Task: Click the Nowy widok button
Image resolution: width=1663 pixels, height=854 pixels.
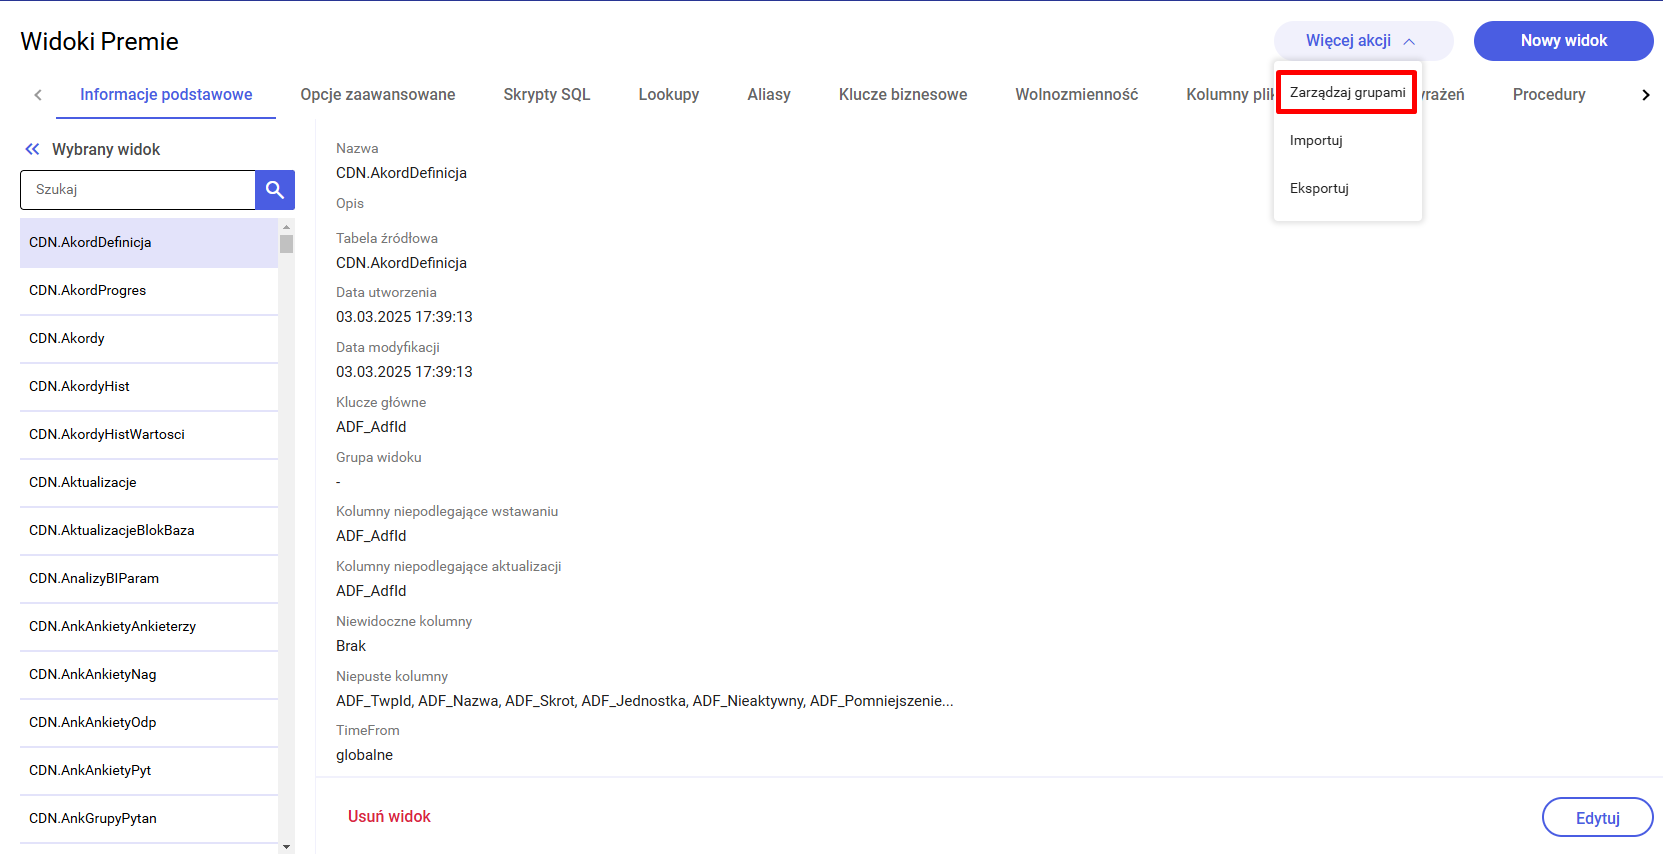Action: pyautogui.click(x=1564, y=41)
